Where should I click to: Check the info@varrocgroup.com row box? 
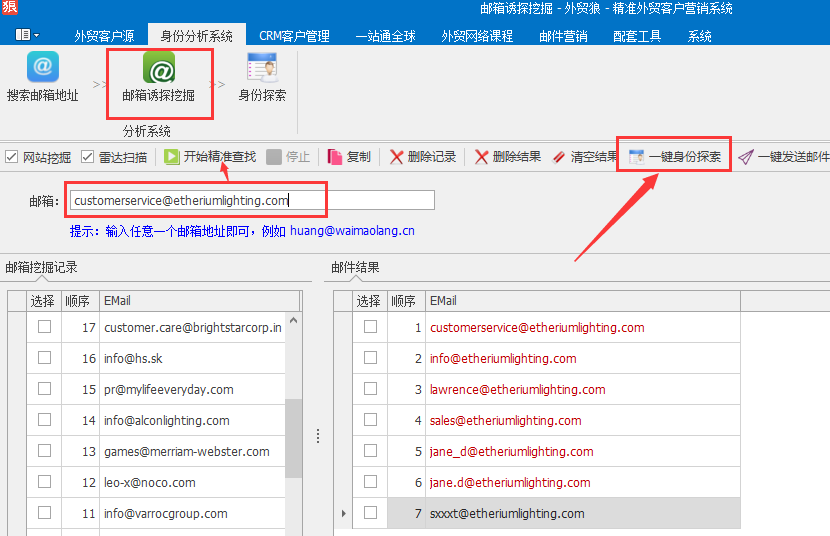click(x=44, y=512)
